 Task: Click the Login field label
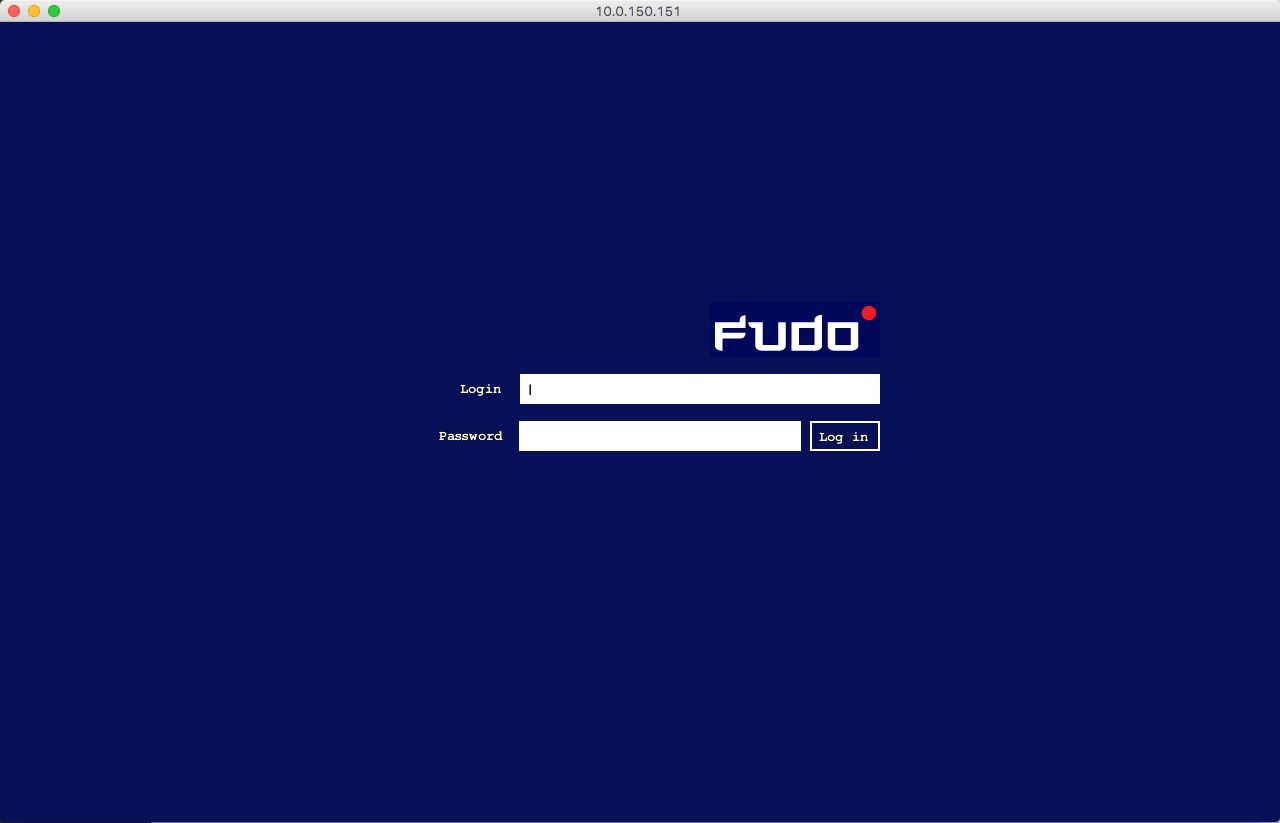tap(480, 389)
